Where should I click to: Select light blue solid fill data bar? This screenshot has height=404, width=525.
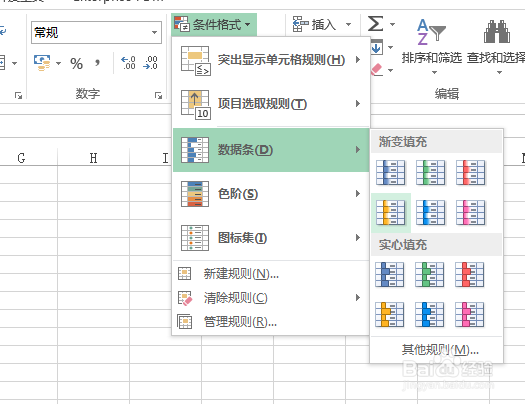[x=430, y=315]
